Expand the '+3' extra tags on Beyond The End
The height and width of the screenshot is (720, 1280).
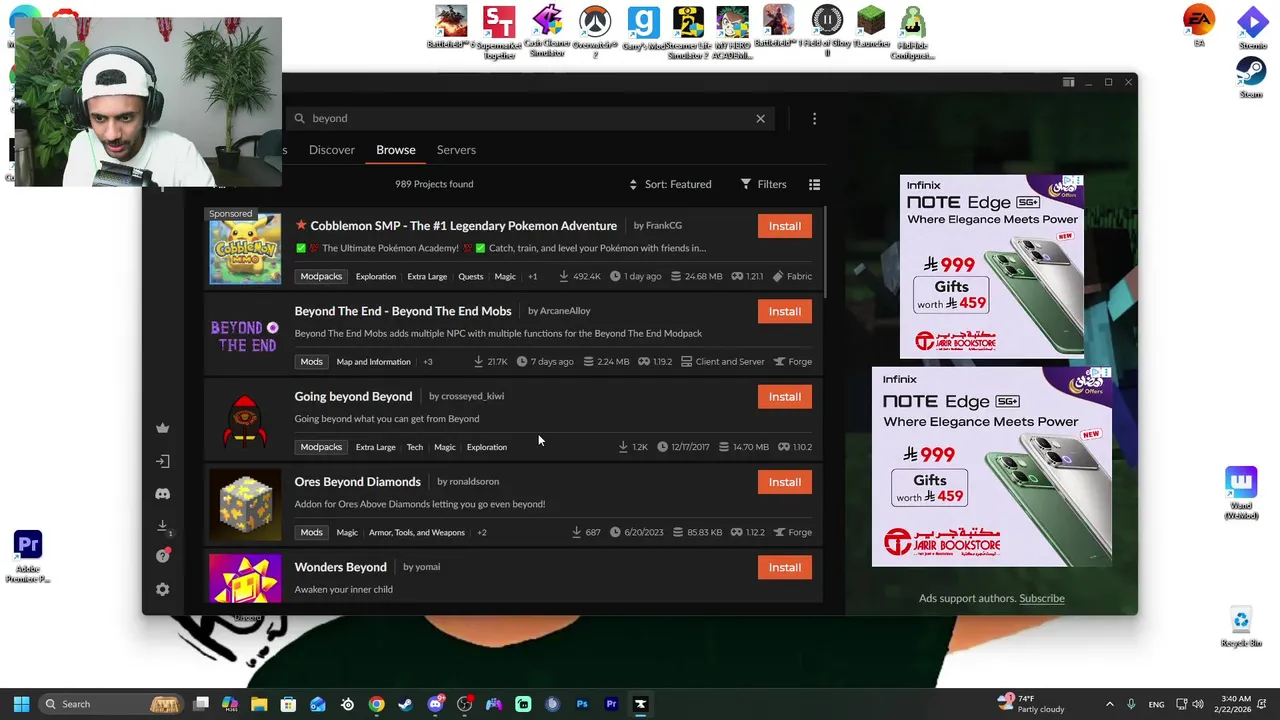(427, 362)
